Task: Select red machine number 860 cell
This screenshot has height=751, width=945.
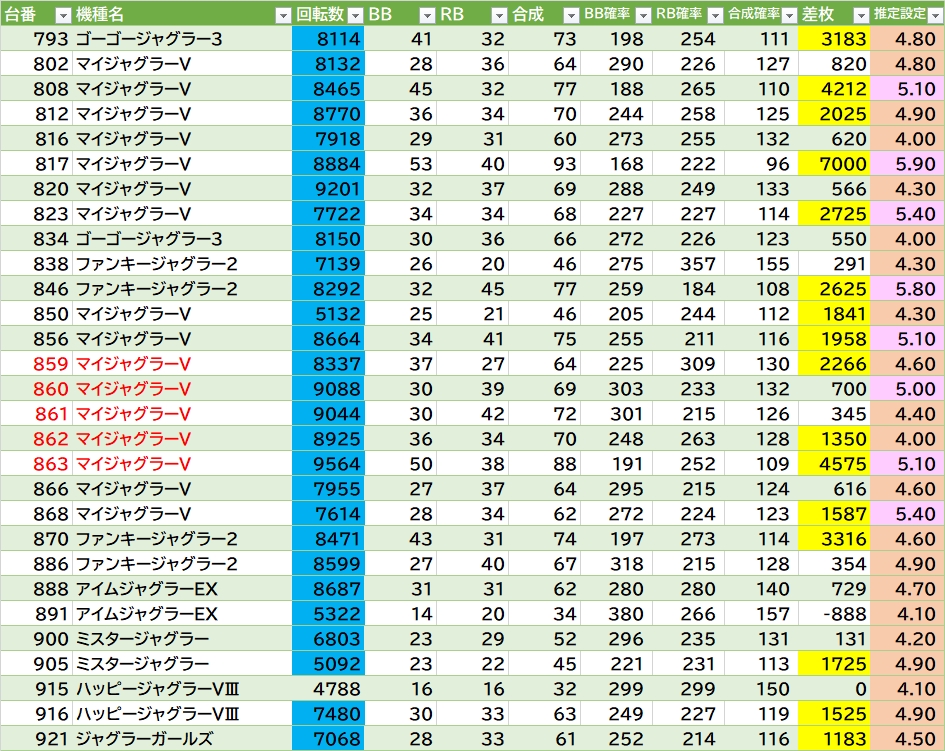Action: [x=36, y=389]
